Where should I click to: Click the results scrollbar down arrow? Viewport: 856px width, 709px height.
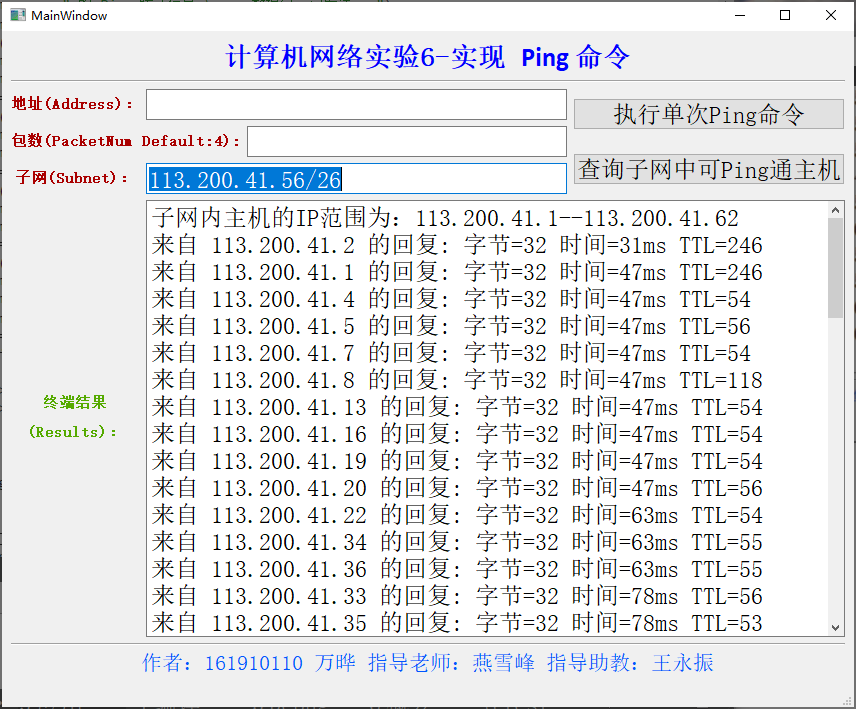[x=835, y=627]
